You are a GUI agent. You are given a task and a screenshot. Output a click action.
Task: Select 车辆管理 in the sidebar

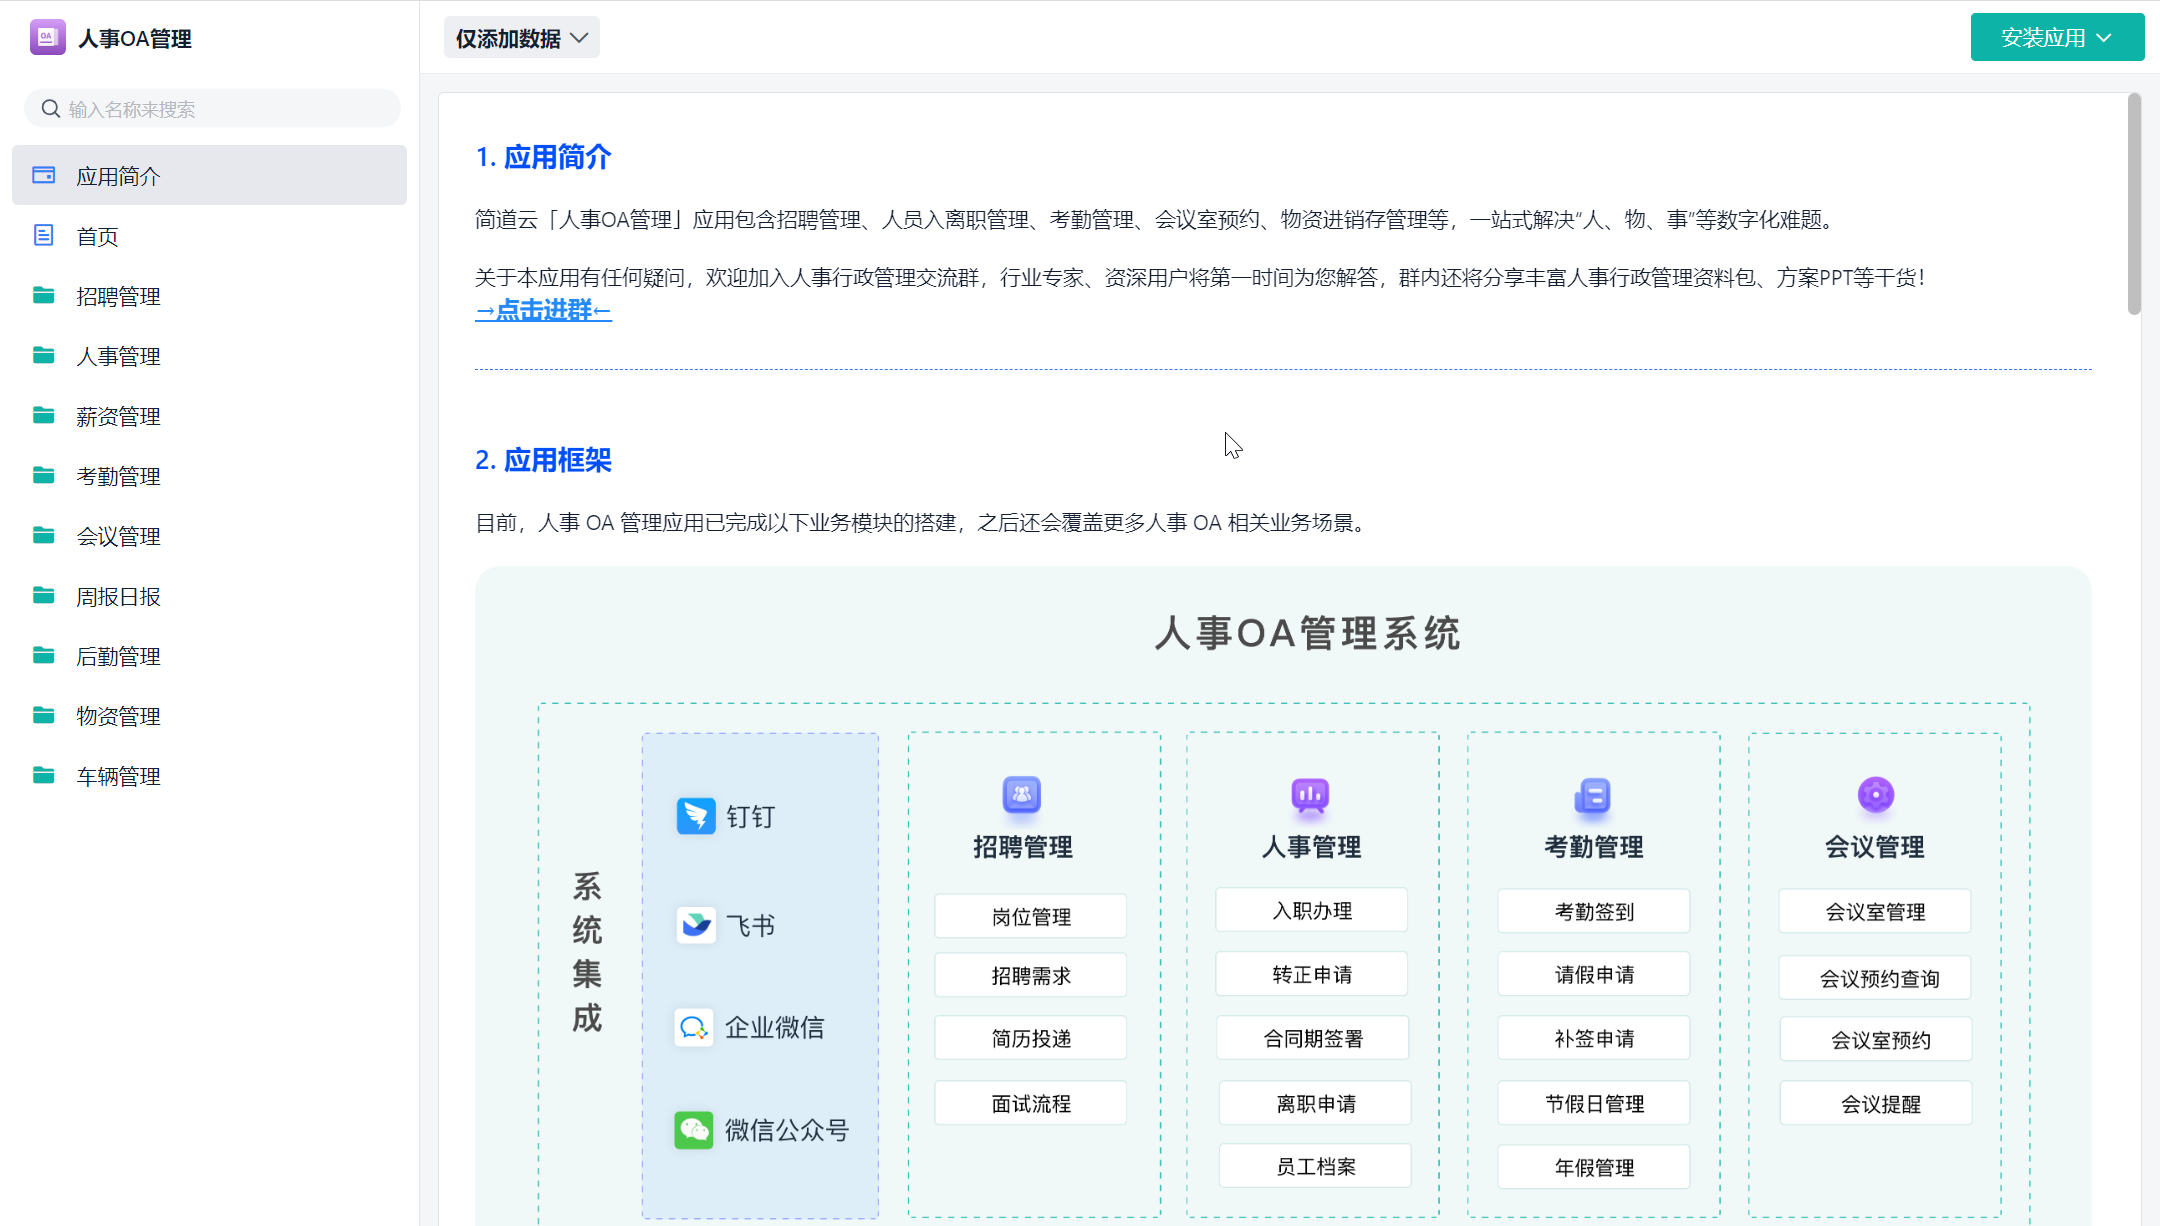tap(118, 776)
